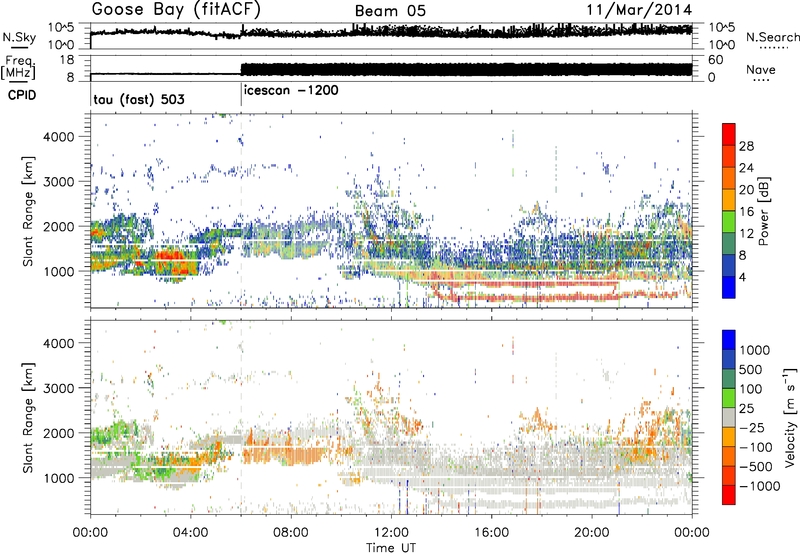The image size is (800, 554).
Task: Click the icescan start marker line at 06:00
Action: tap(241, 95)
